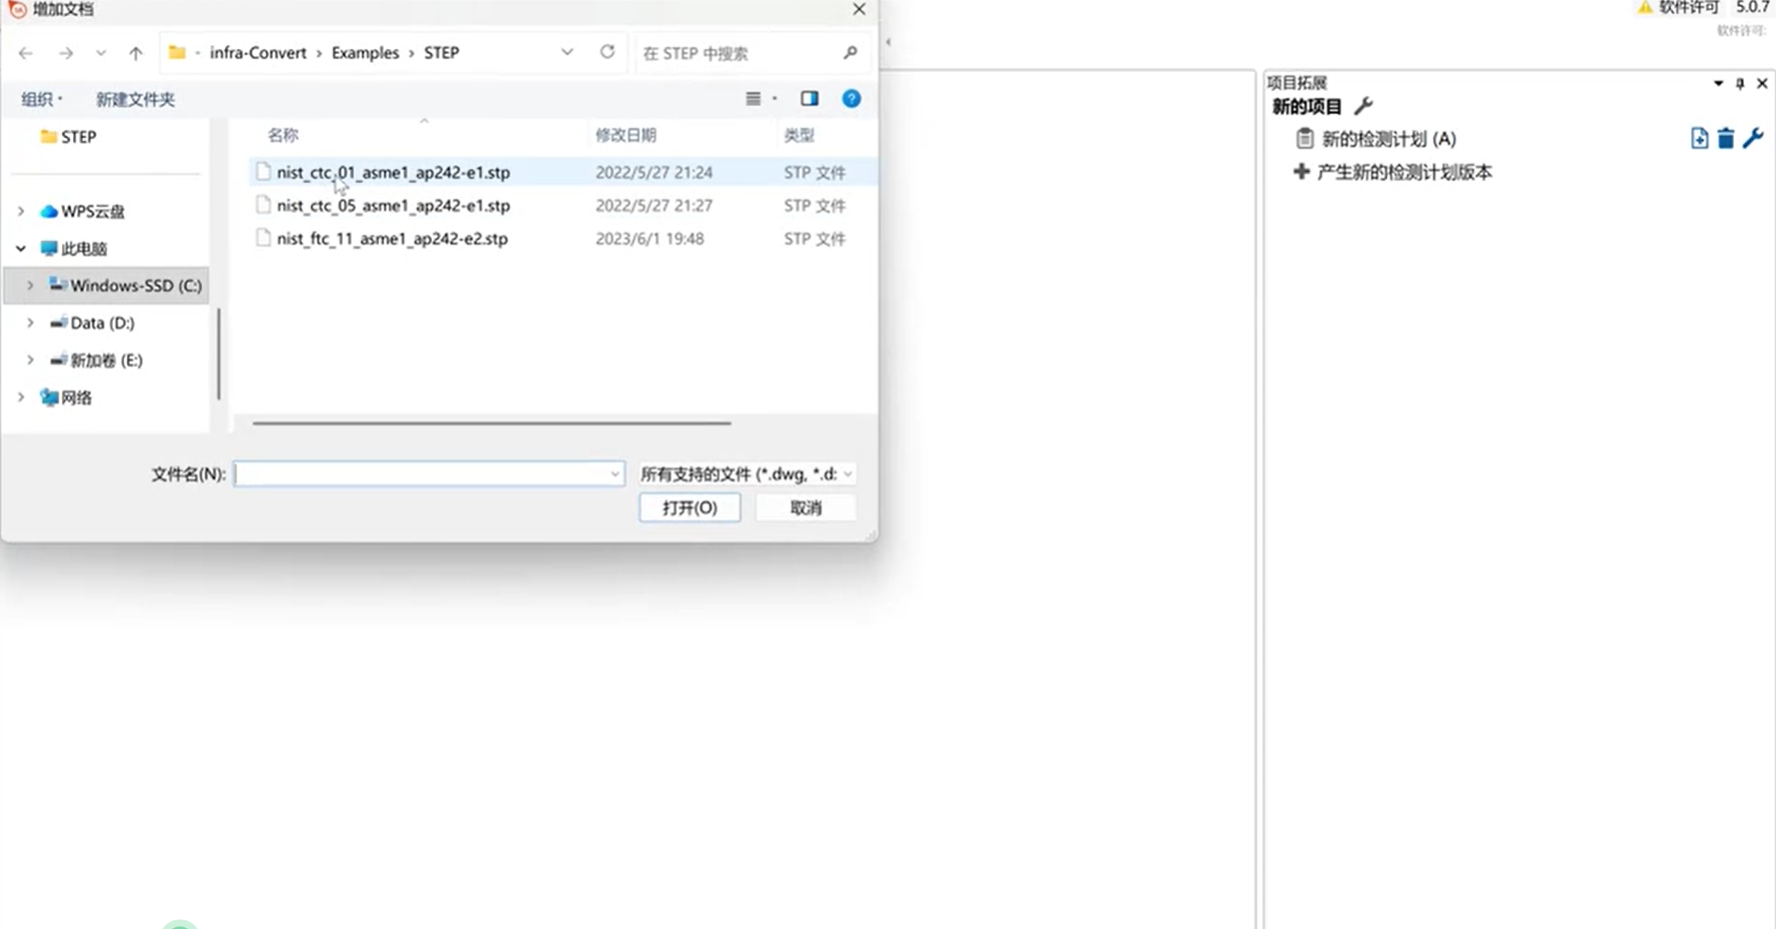Collapse the 此电脑 tree node
This screenshot has height=929, width=1776.
click(x=21, y=249)
